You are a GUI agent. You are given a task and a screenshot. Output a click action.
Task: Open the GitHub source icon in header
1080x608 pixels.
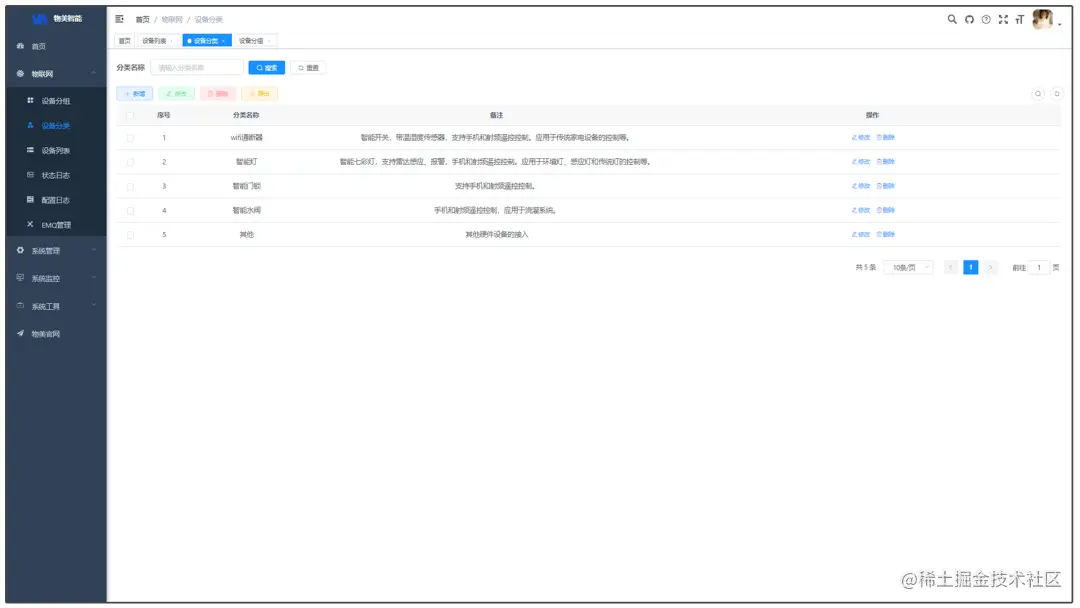point(969,19)
